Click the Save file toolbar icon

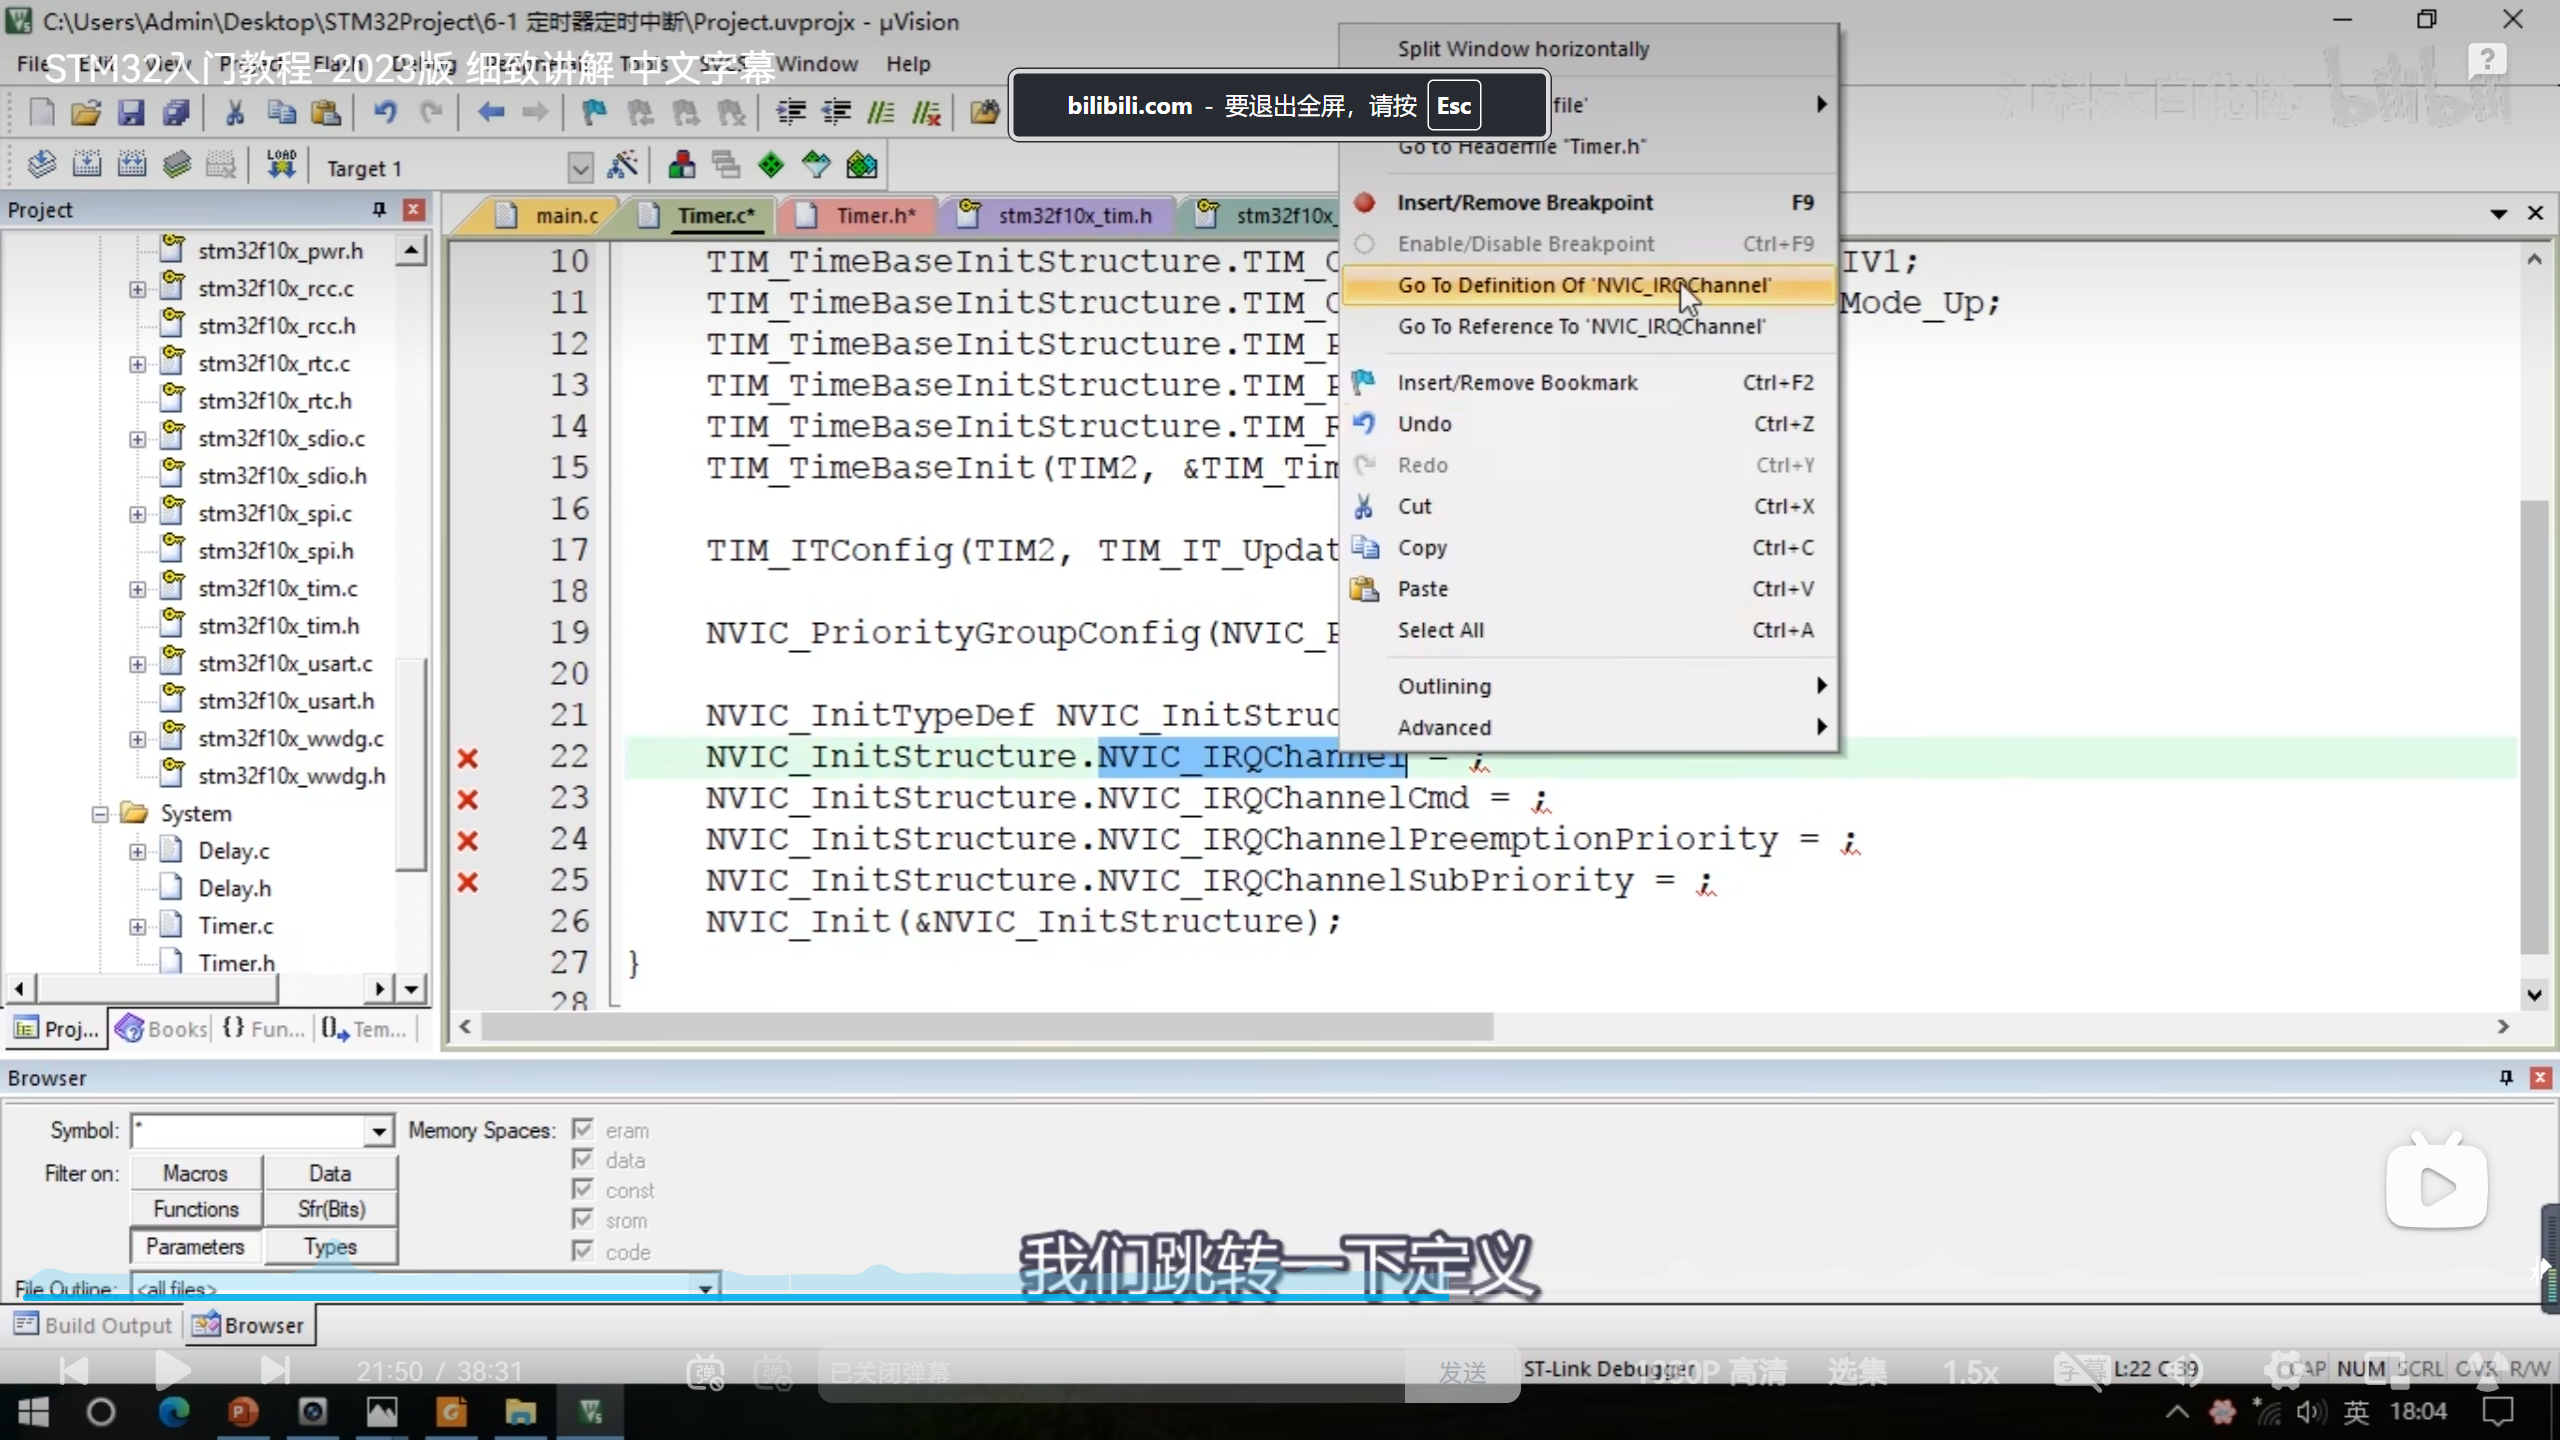[x=131, y=112]
